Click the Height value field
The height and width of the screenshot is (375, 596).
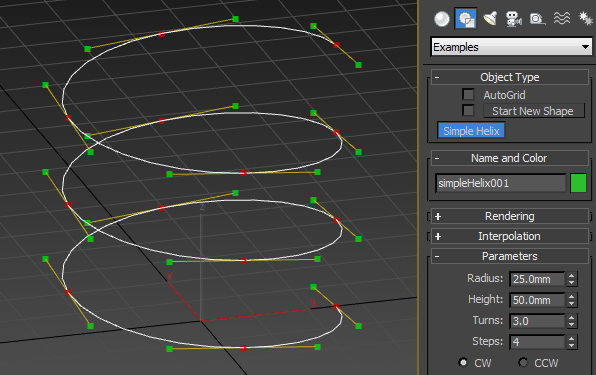(x=537, y=300)
